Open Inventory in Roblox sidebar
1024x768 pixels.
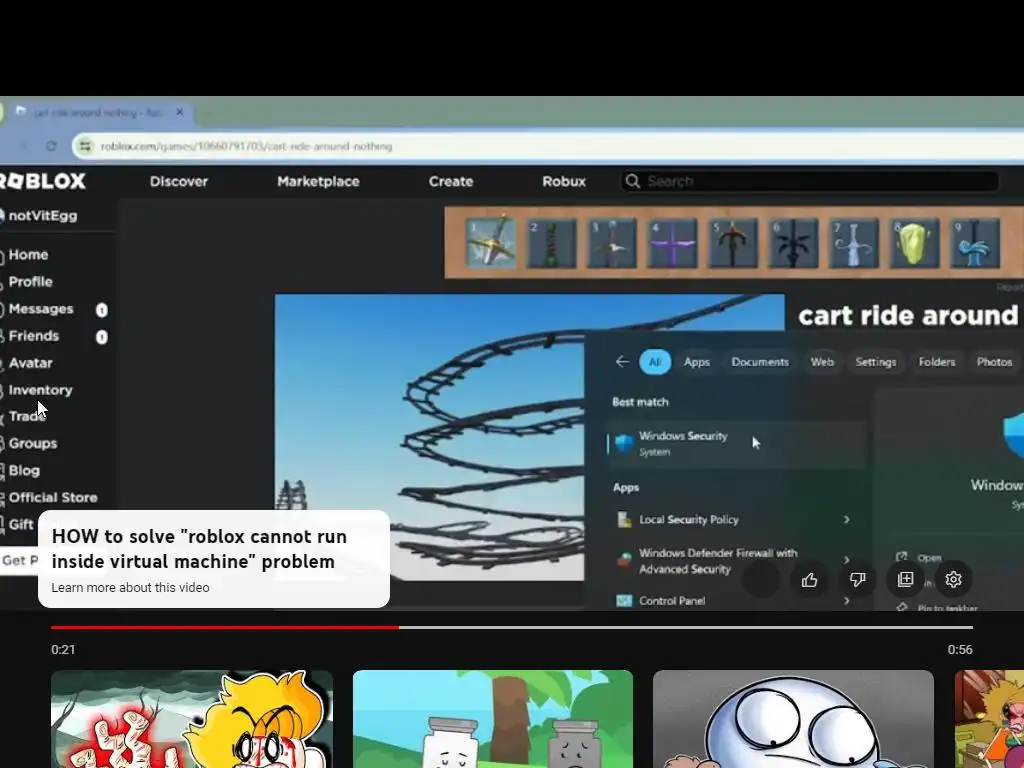click(x=40, y=390)
